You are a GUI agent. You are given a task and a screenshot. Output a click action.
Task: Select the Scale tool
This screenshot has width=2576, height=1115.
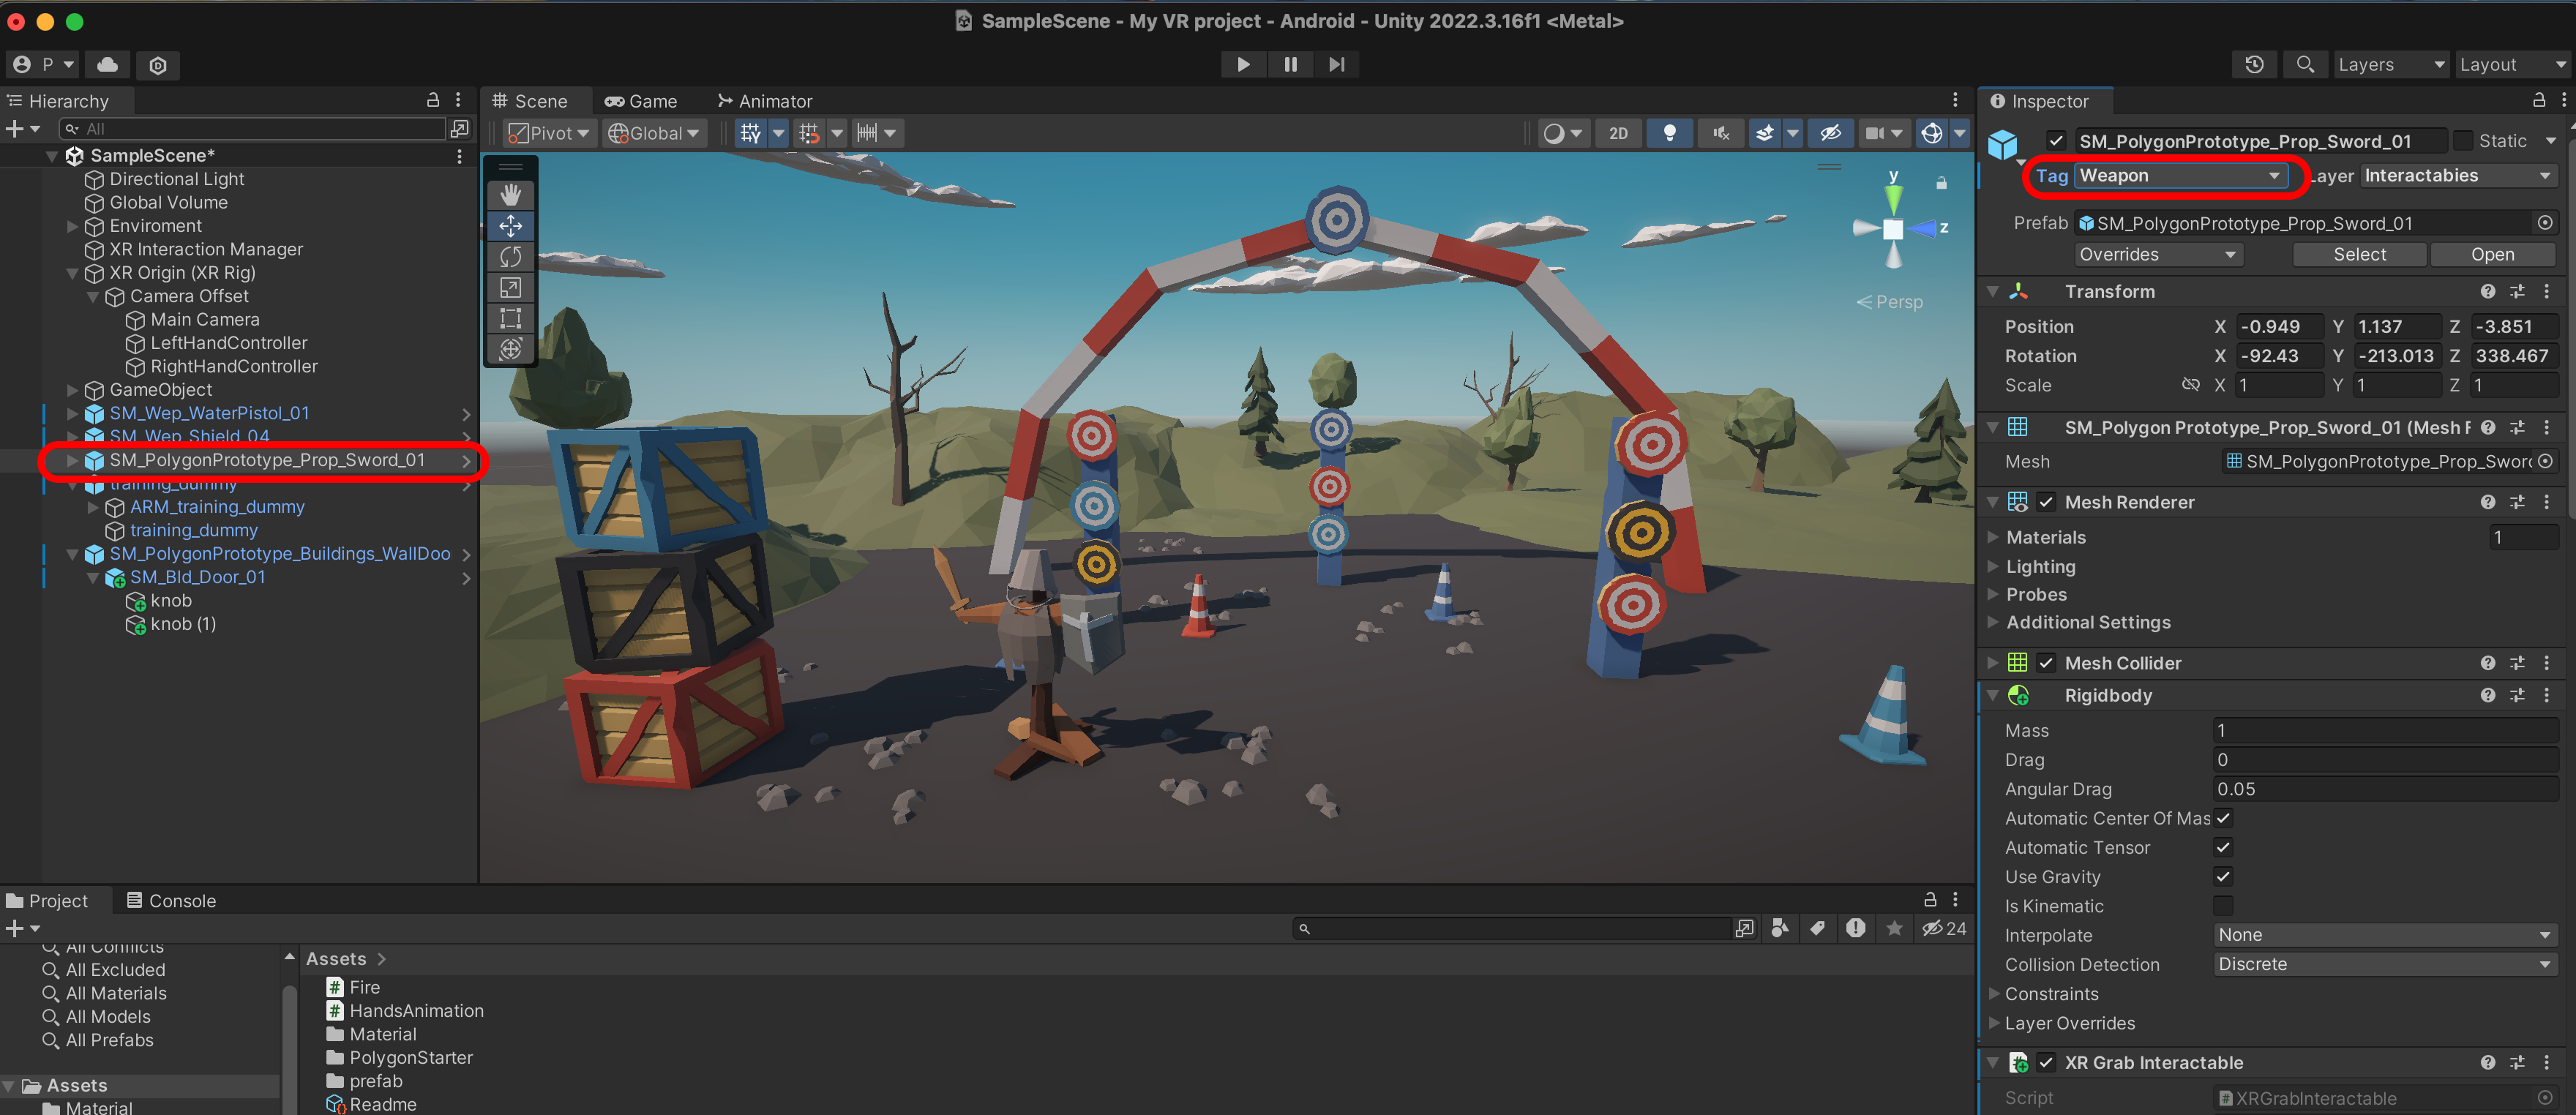510,288
